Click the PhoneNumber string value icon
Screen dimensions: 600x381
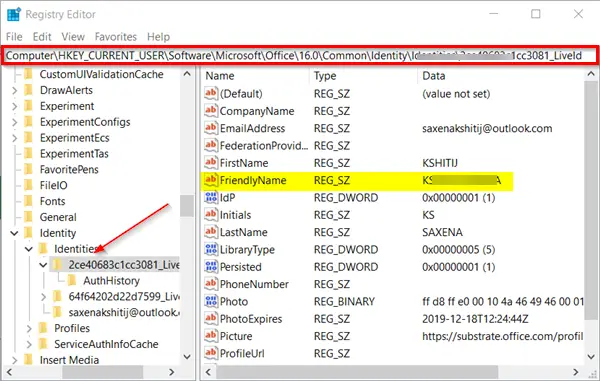(x=211, y=284)
